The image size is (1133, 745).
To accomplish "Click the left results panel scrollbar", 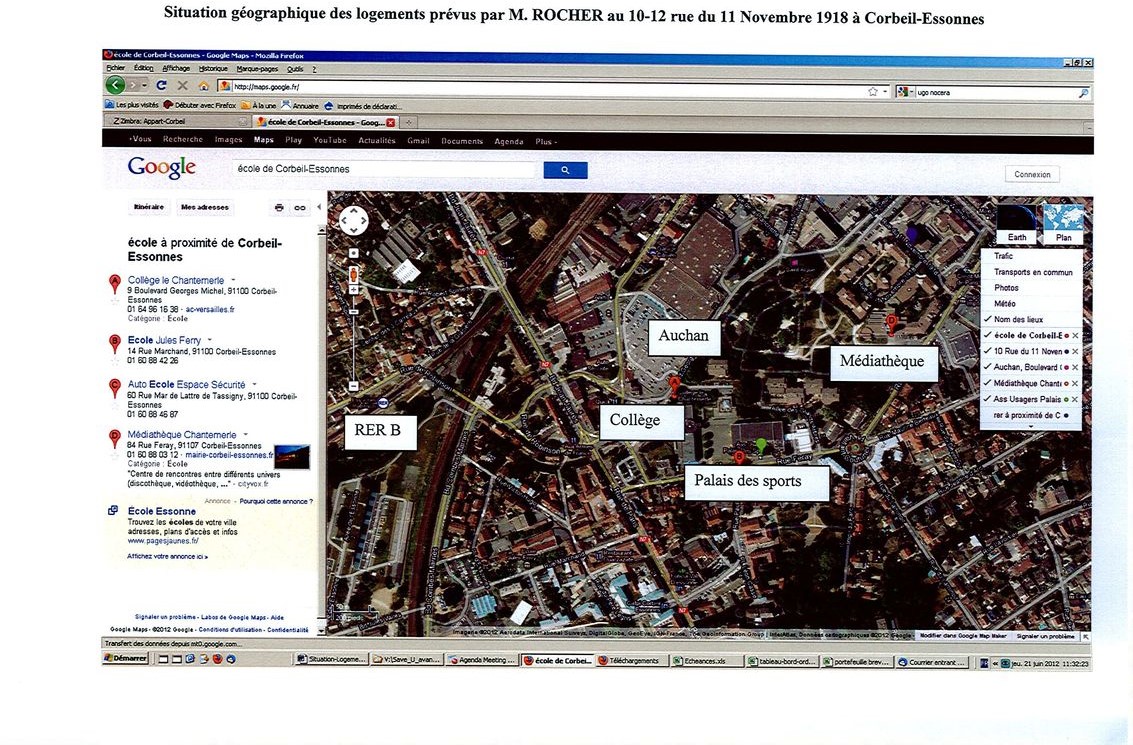I will coord(322,430).
